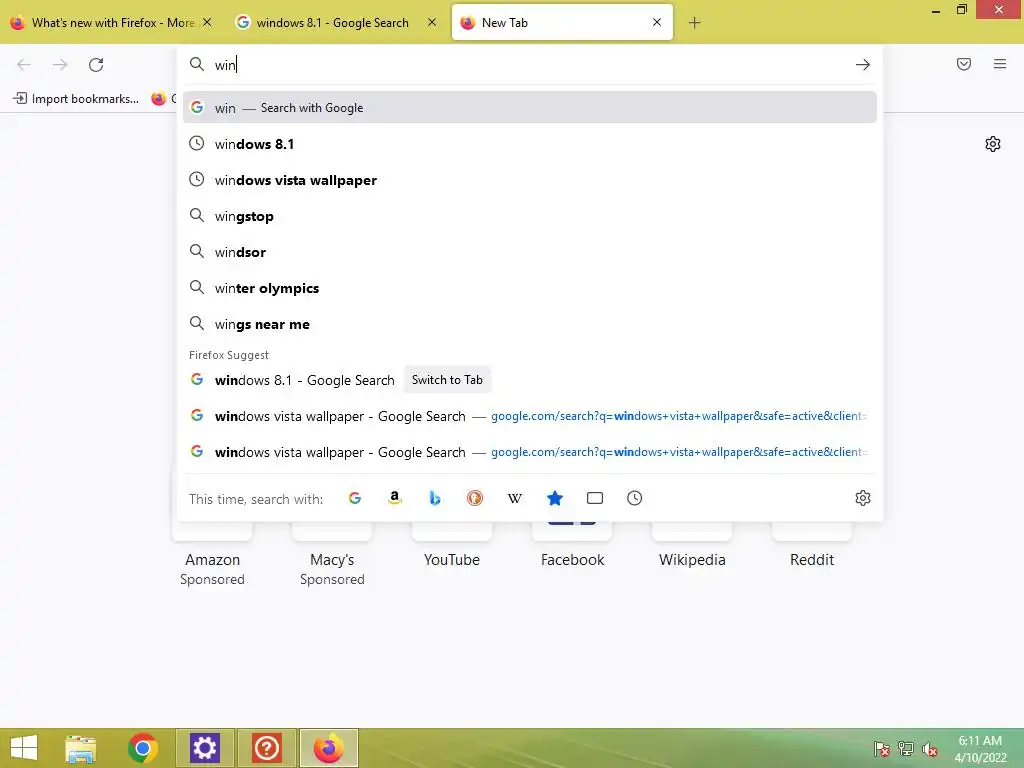Image resolution: width=1024 pixels, height=768 pixels.
Task: Search this time with Amazon icon
Action: 394,498
